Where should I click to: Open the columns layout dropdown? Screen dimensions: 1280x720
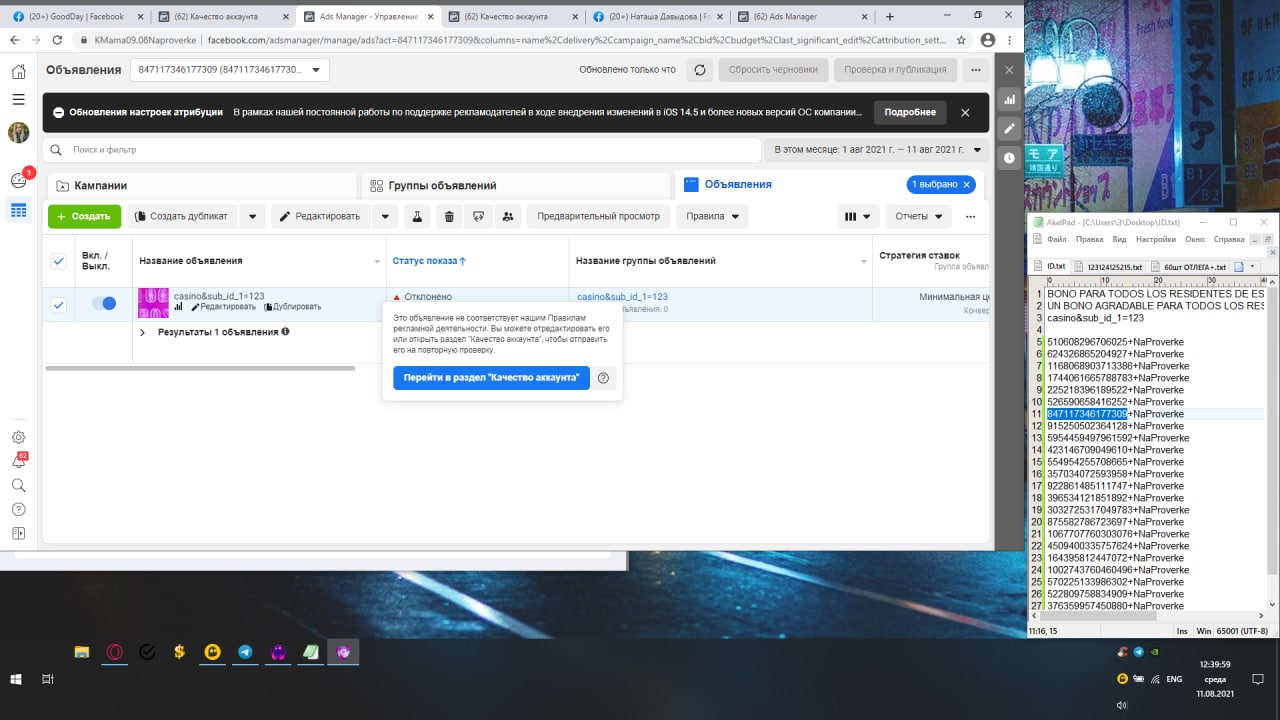point(857,216)
